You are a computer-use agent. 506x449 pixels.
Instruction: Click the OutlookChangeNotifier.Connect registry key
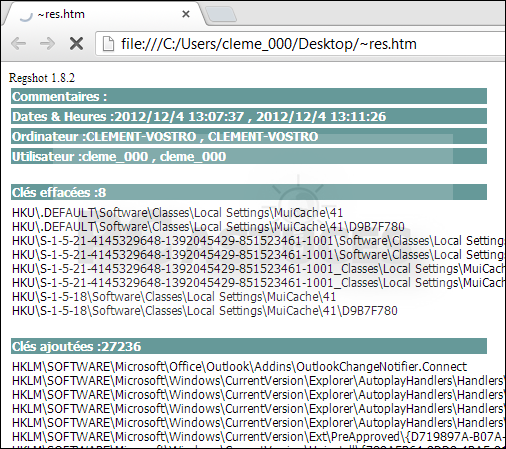point(239,367)
